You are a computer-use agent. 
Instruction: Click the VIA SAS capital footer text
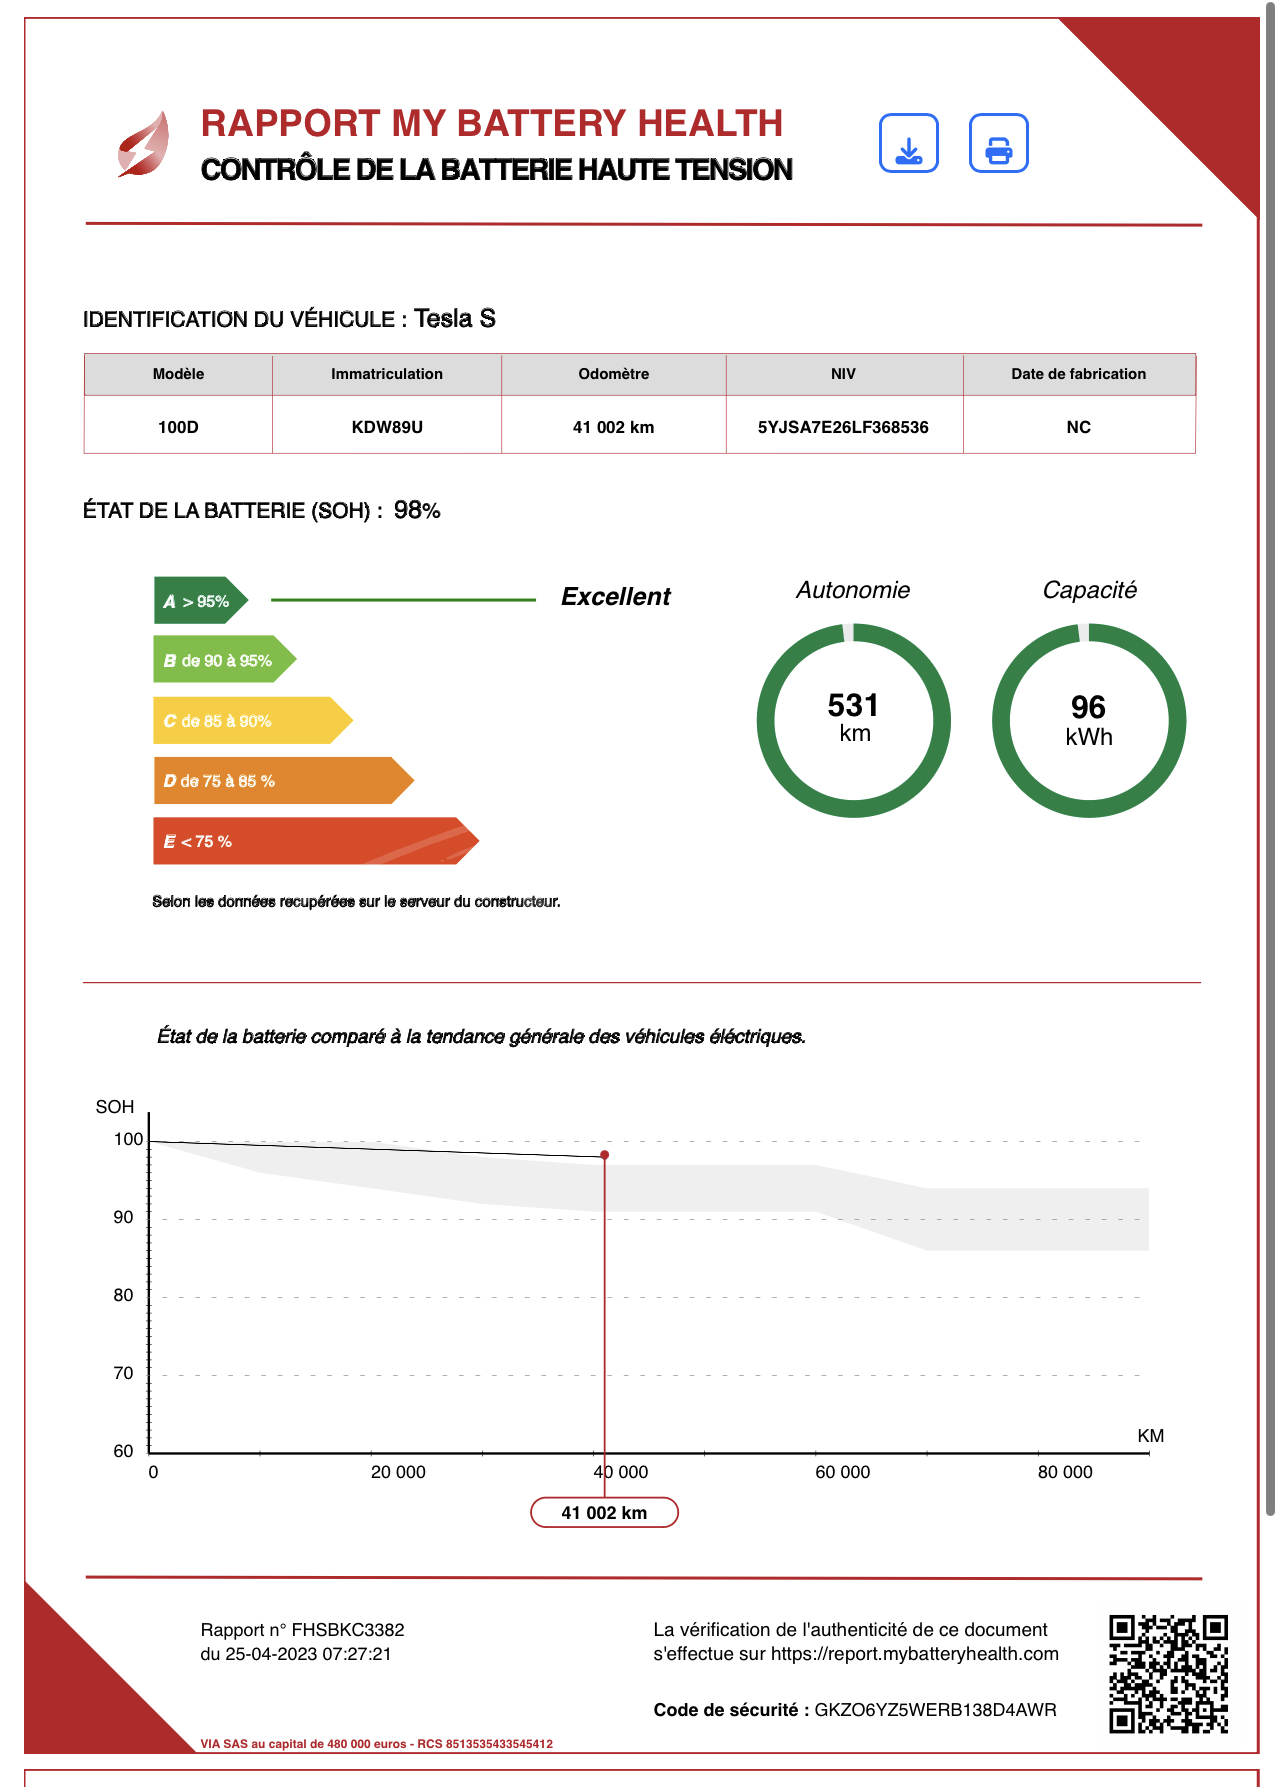(x=376, y=1744)
